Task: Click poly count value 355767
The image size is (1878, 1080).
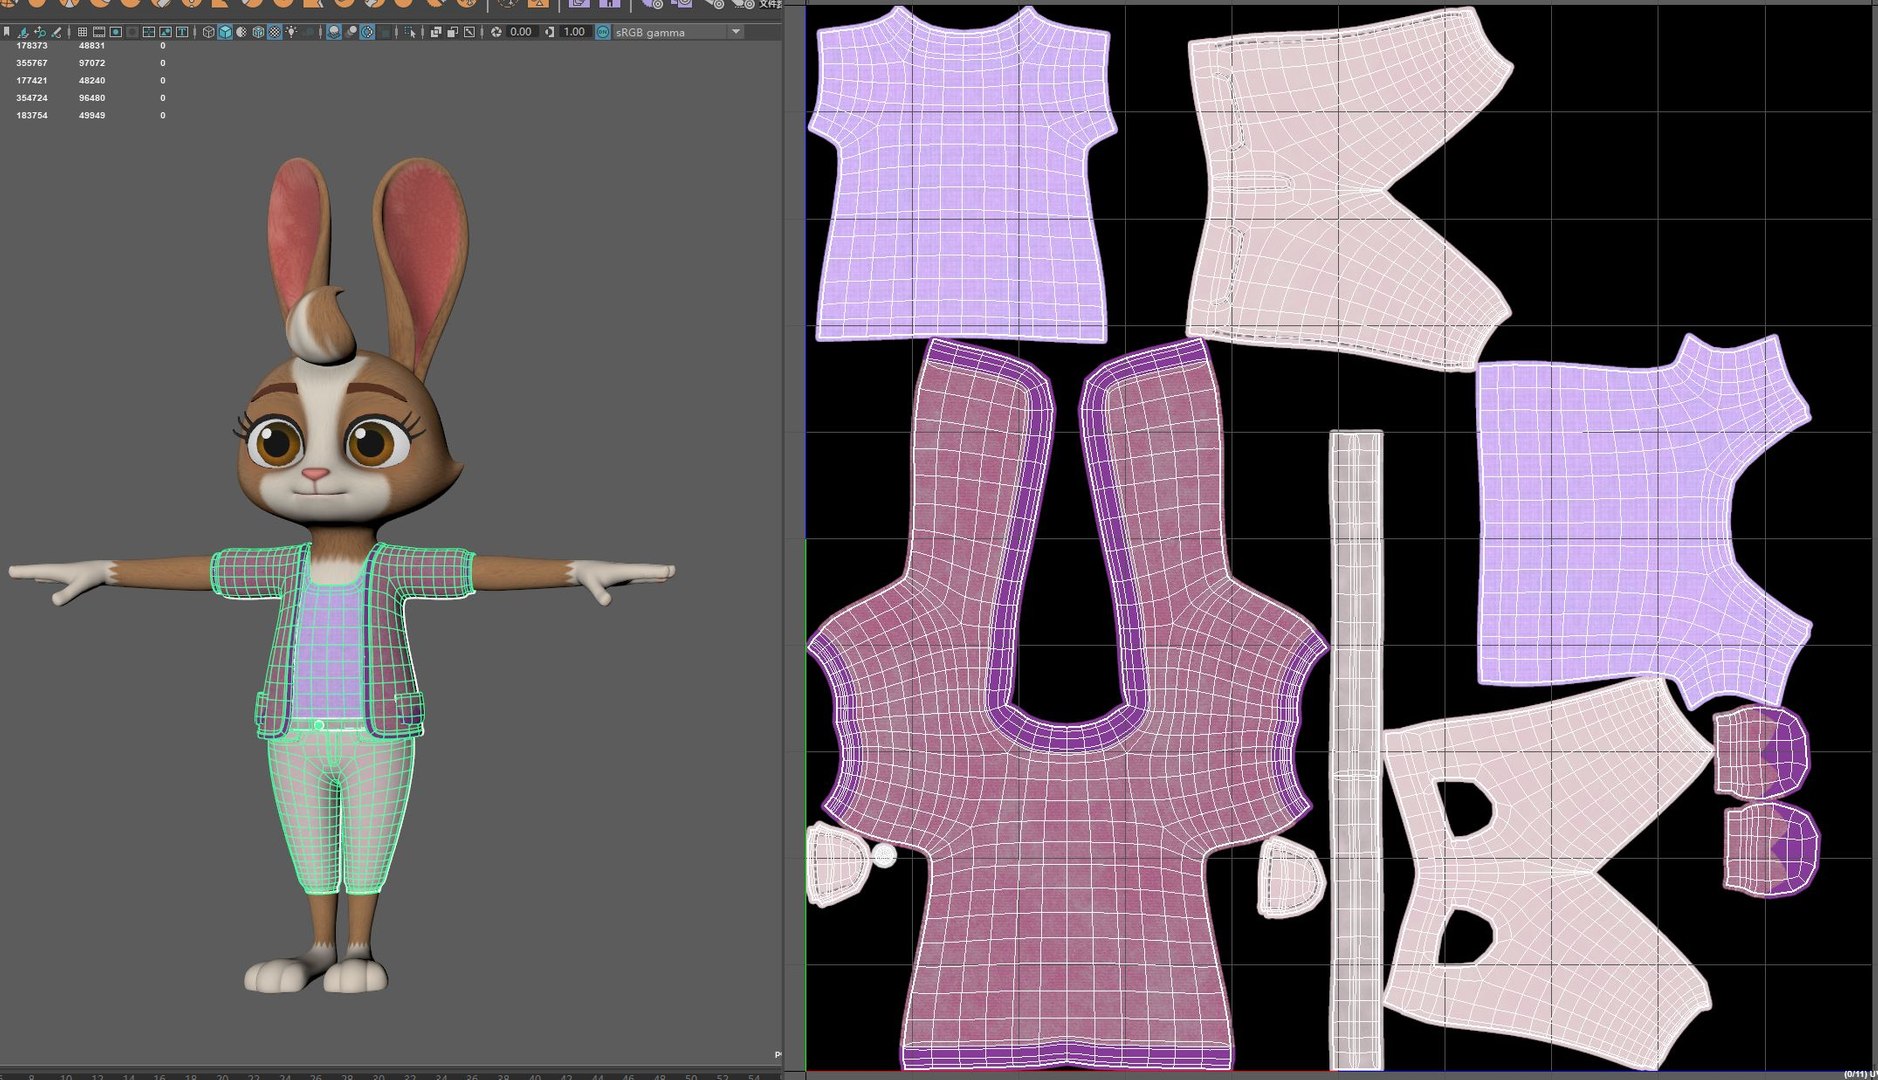Action: [x=32, y=63]
